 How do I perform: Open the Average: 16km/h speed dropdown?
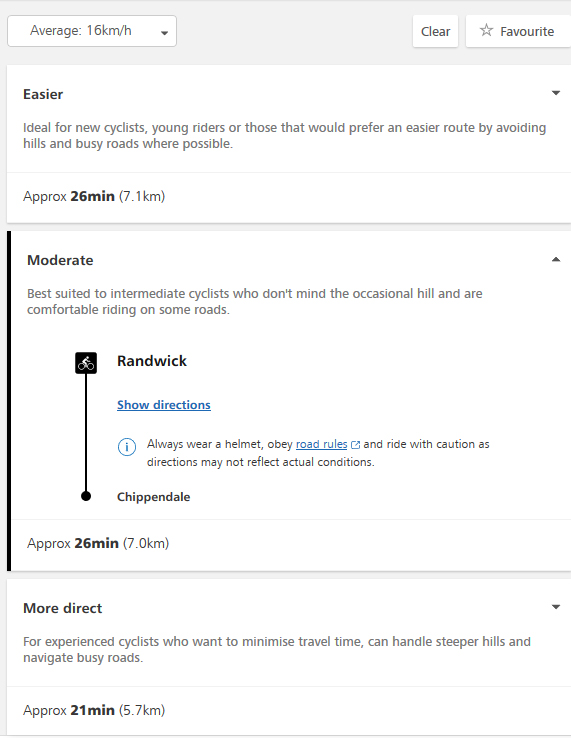92,31
